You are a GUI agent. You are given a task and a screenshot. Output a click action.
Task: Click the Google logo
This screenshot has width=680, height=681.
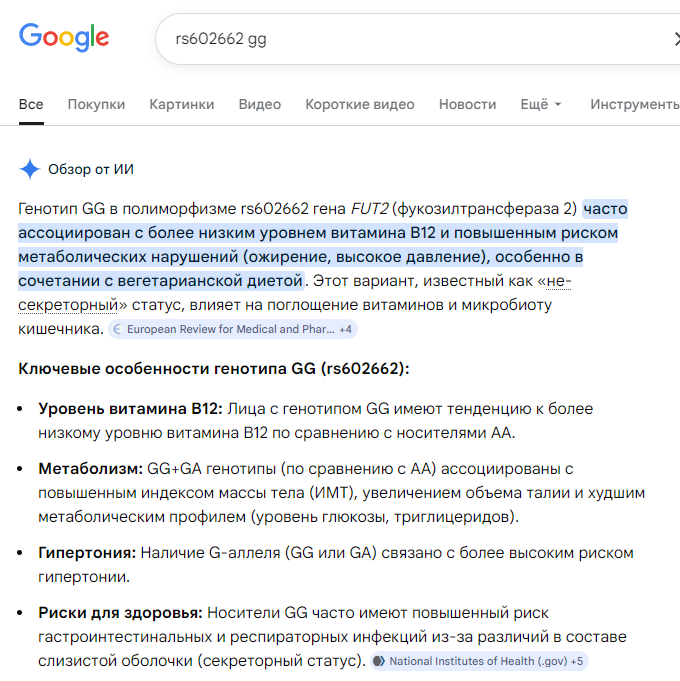pyautogui.click(x=64, y=37)
